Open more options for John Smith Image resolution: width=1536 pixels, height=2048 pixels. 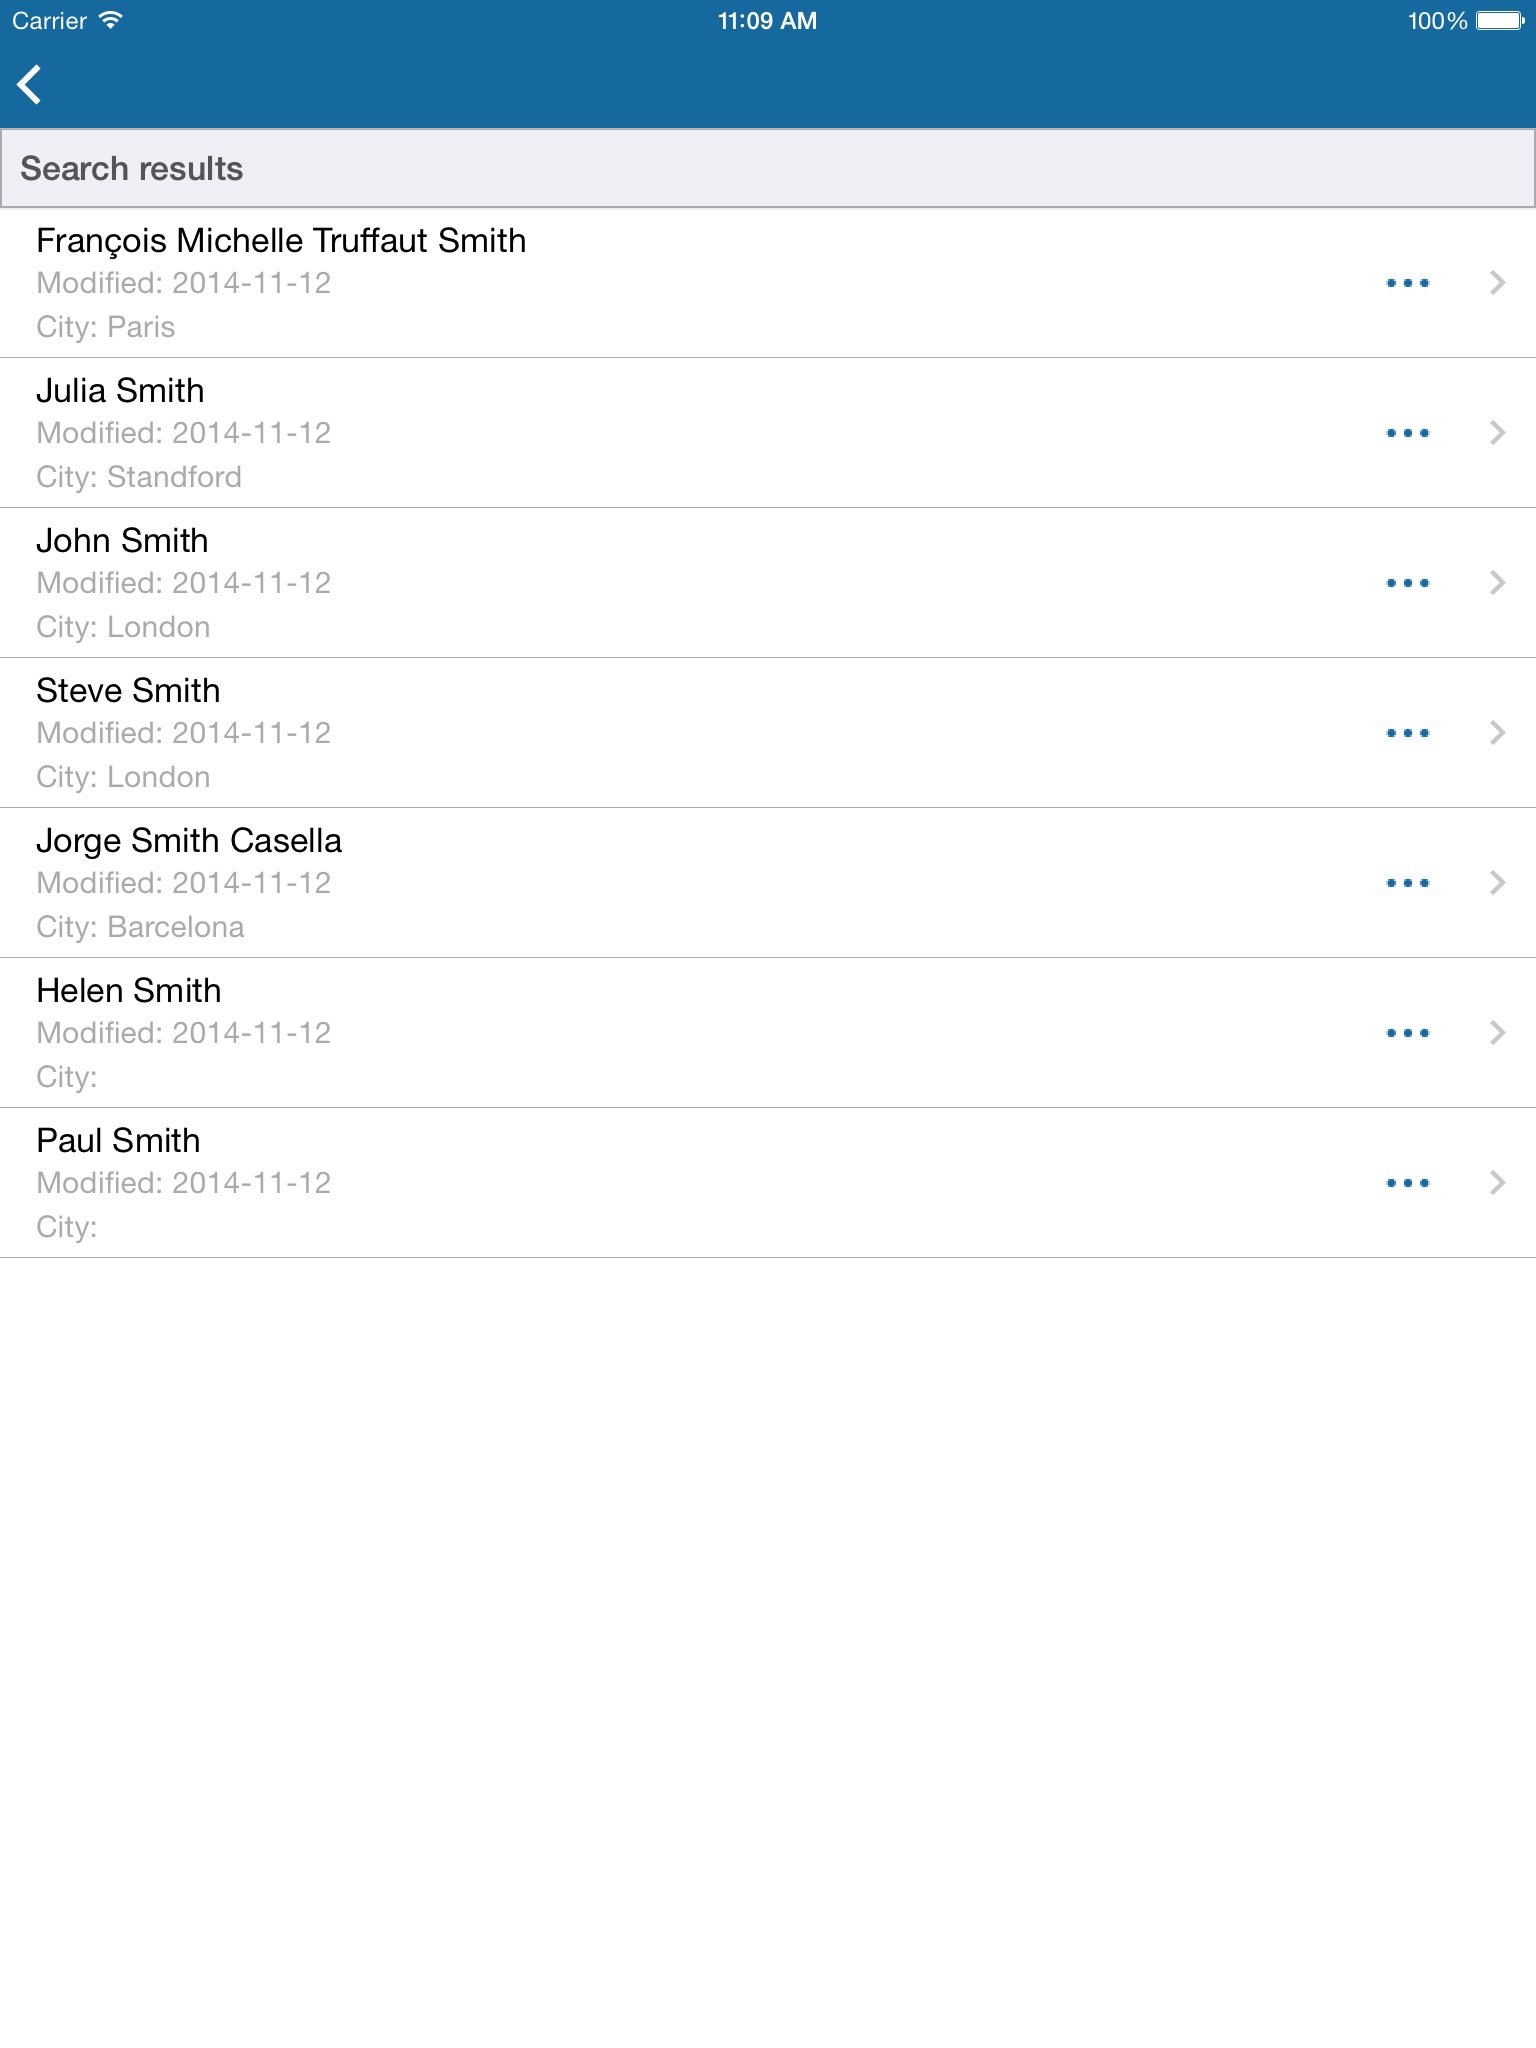[x=1407, y=583]
